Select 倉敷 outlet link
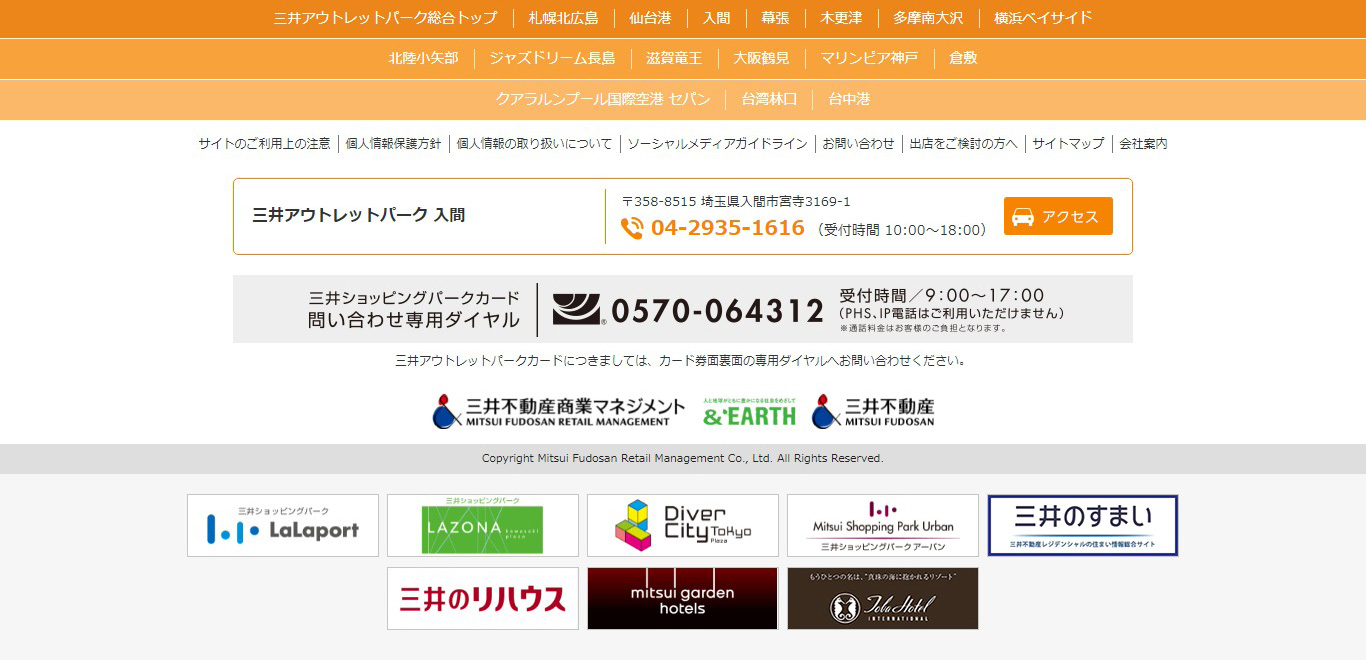 pyautogui.click(x=963, y=58)
